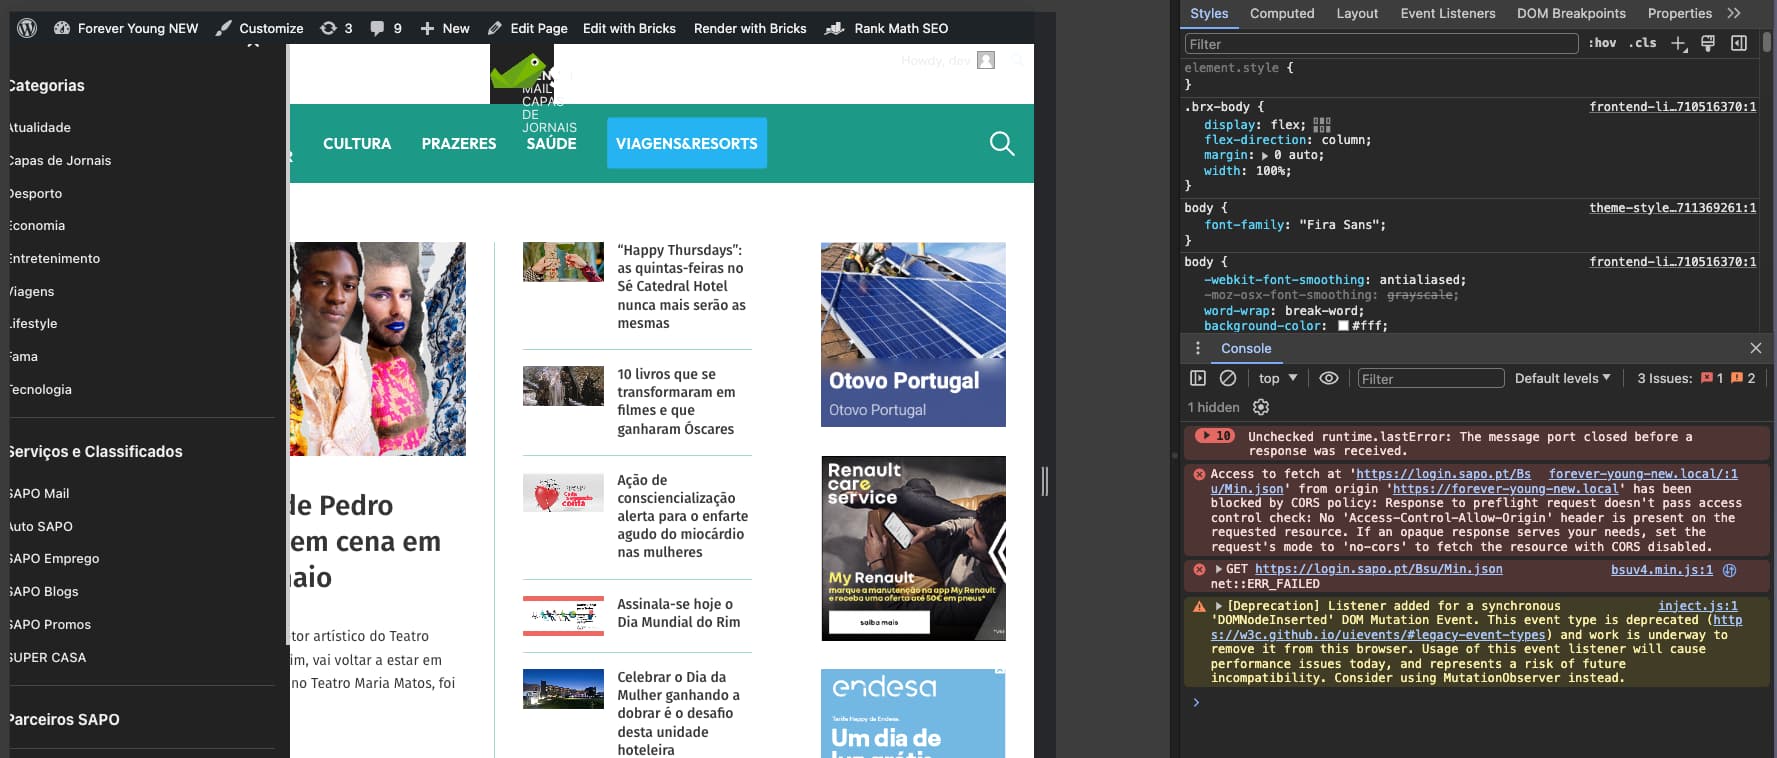This screenshot has width=1777, height=758.
Task: Click the Otovo Portugal ad card
Action: coord(913,334)
